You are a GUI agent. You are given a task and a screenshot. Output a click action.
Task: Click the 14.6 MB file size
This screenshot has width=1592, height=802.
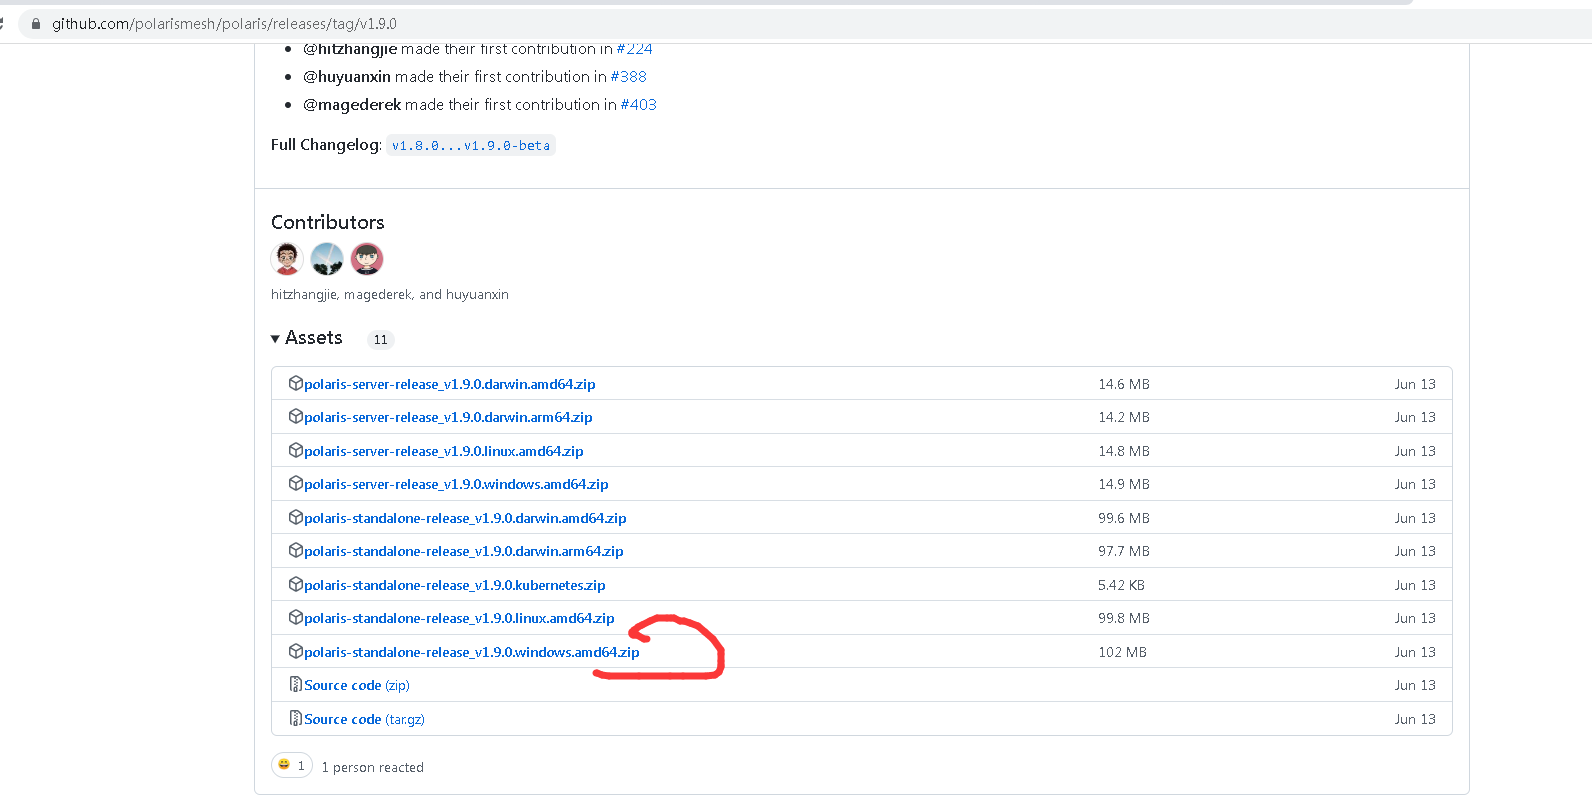pyautogui.click(x=1124, y=384)
